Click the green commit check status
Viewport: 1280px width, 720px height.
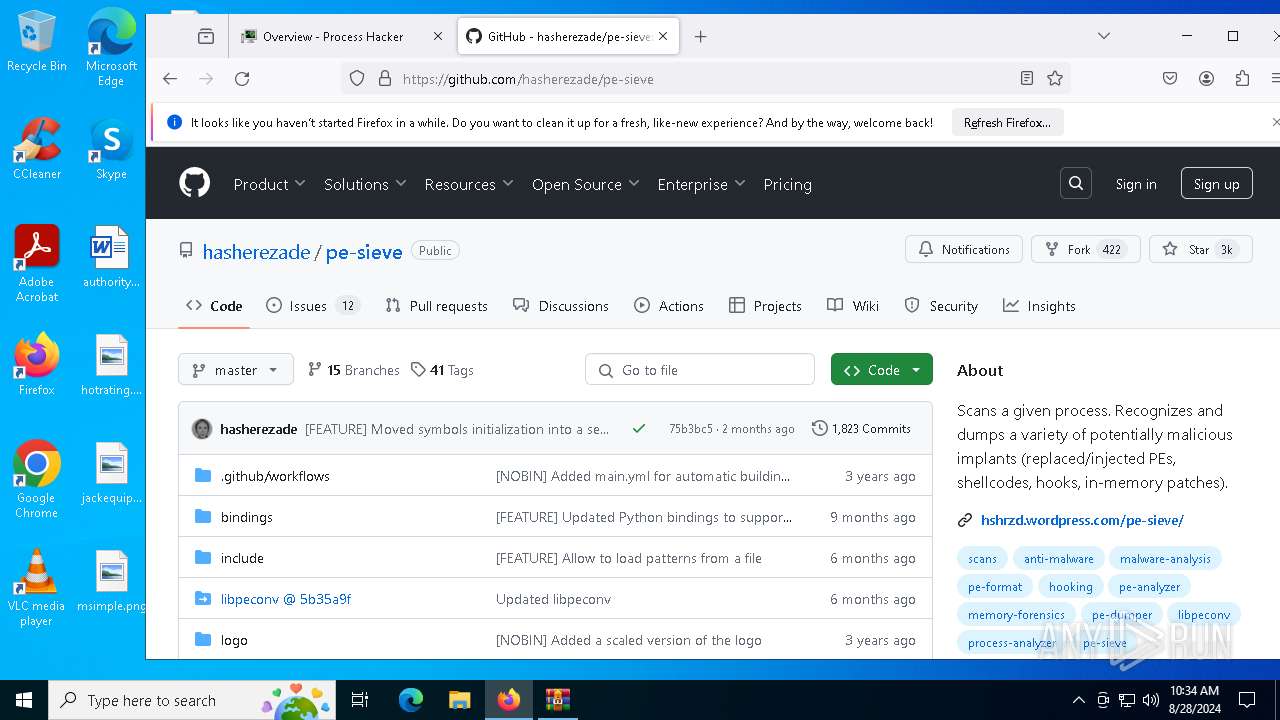click(x=639, y=429)
